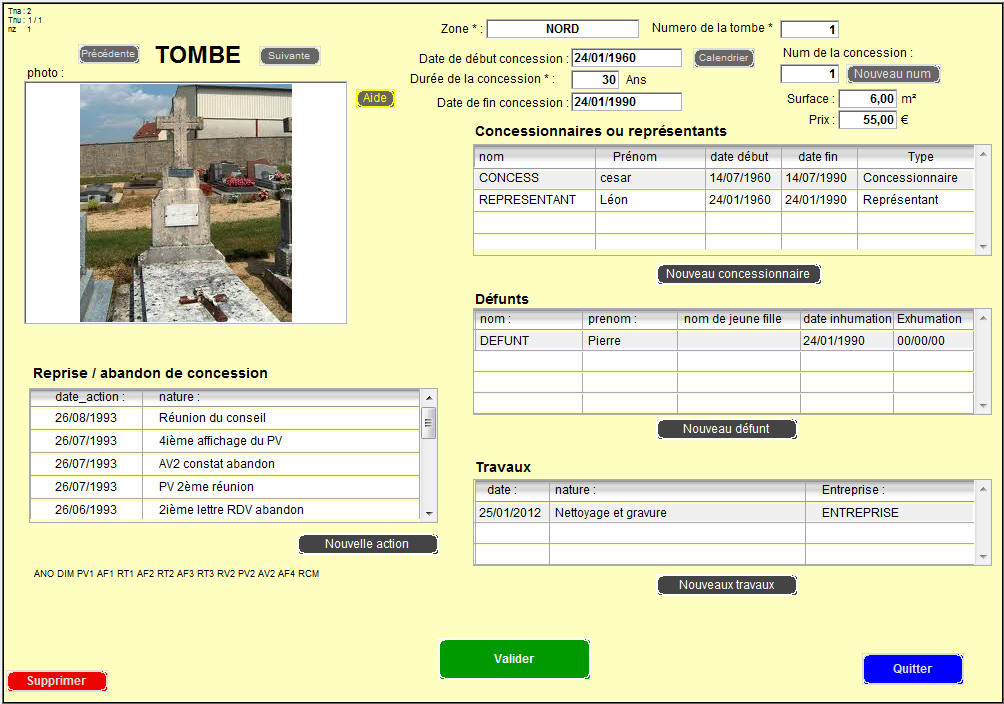Click the Précédente button
Viewport: 1004px width, 704px height.
click(x=108, y=54)
